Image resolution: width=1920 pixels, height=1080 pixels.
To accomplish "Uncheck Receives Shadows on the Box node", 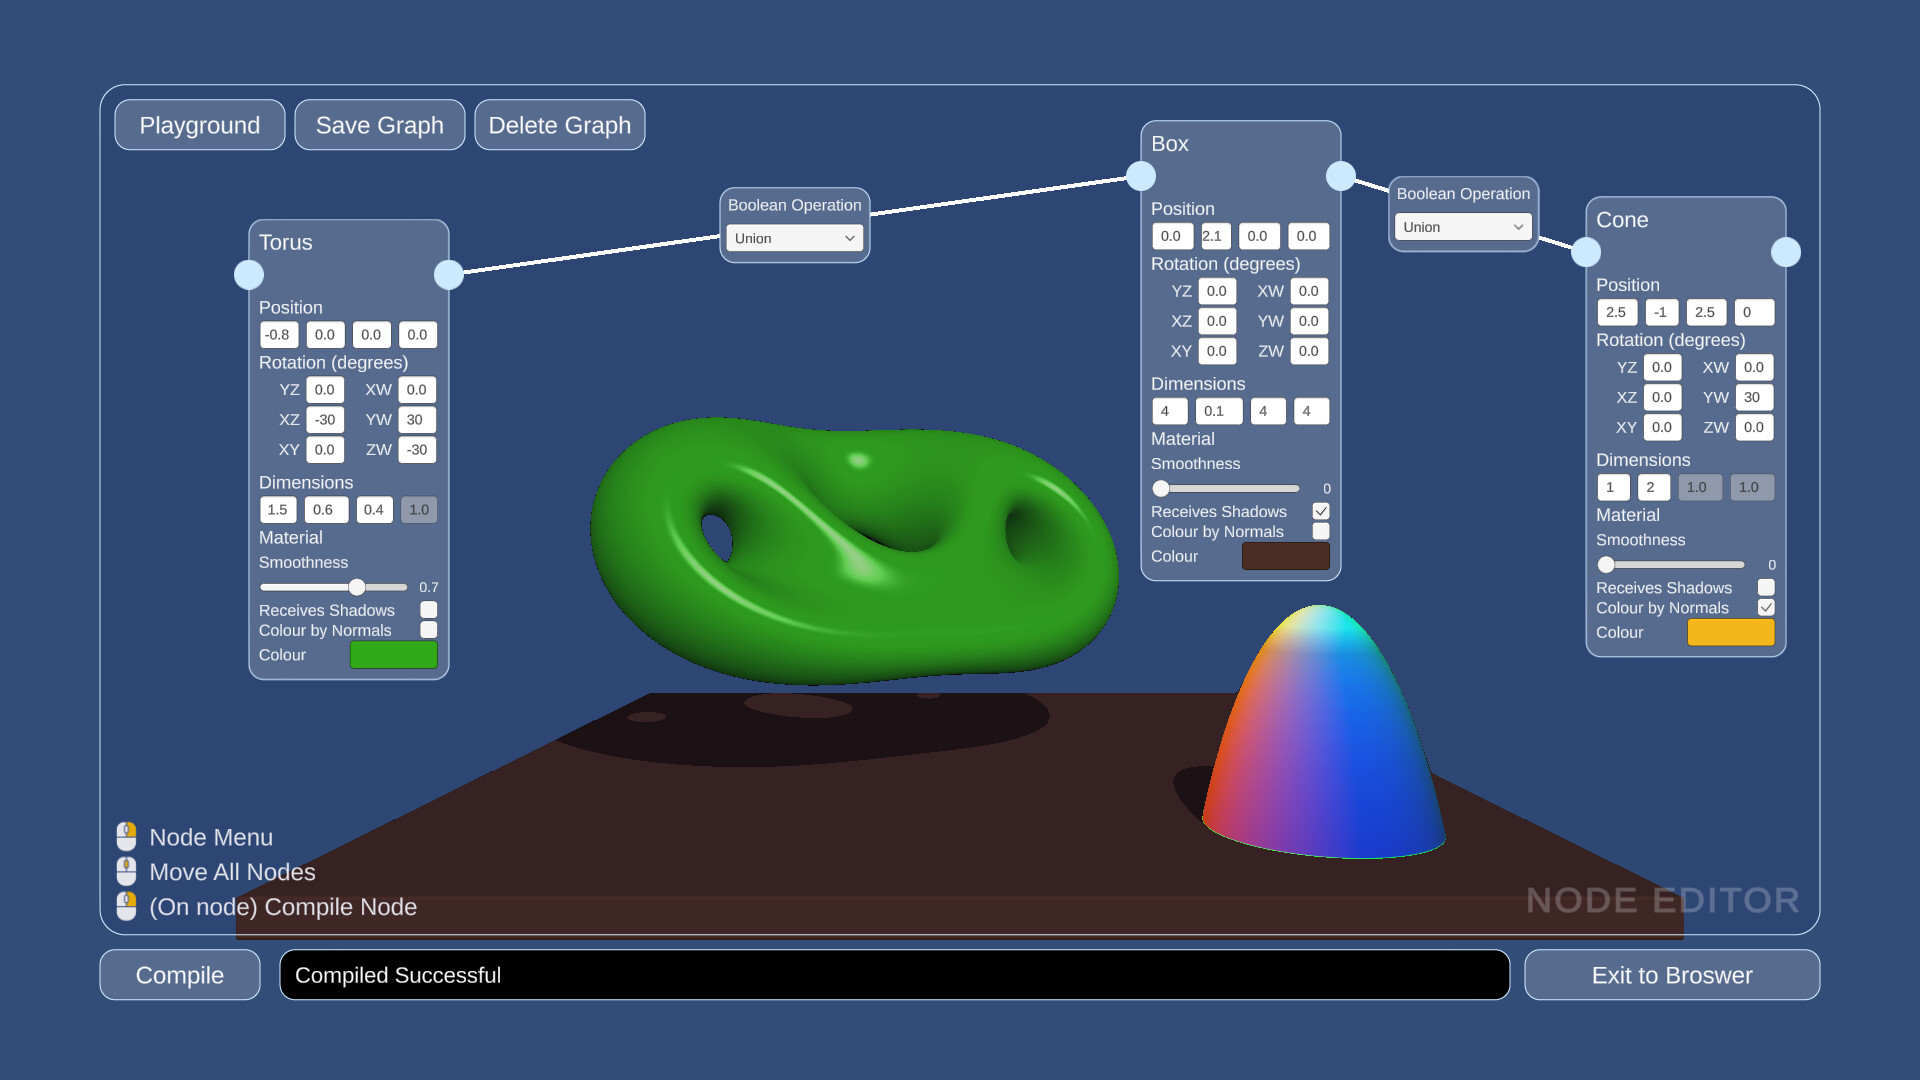I will 1321,511.
